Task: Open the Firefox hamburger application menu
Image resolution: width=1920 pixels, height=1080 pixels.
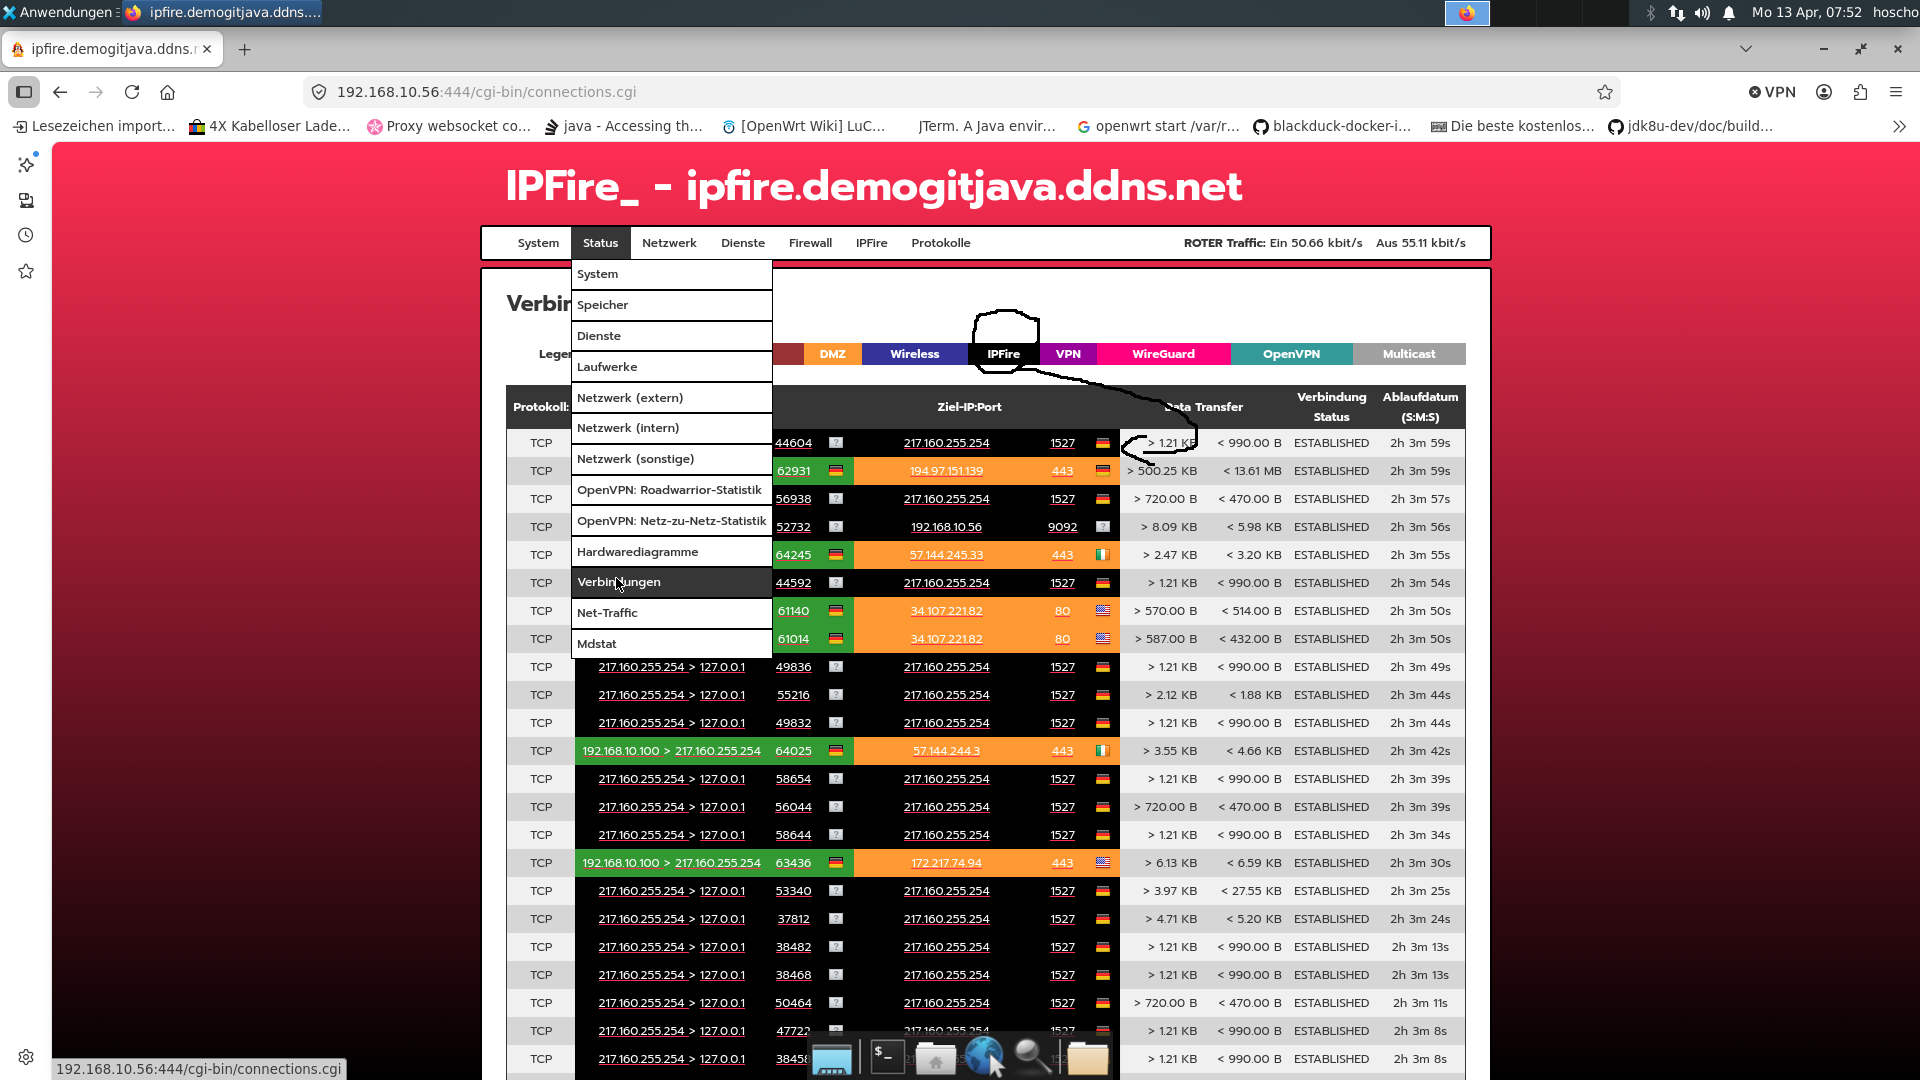Action: coord(1896,92)
